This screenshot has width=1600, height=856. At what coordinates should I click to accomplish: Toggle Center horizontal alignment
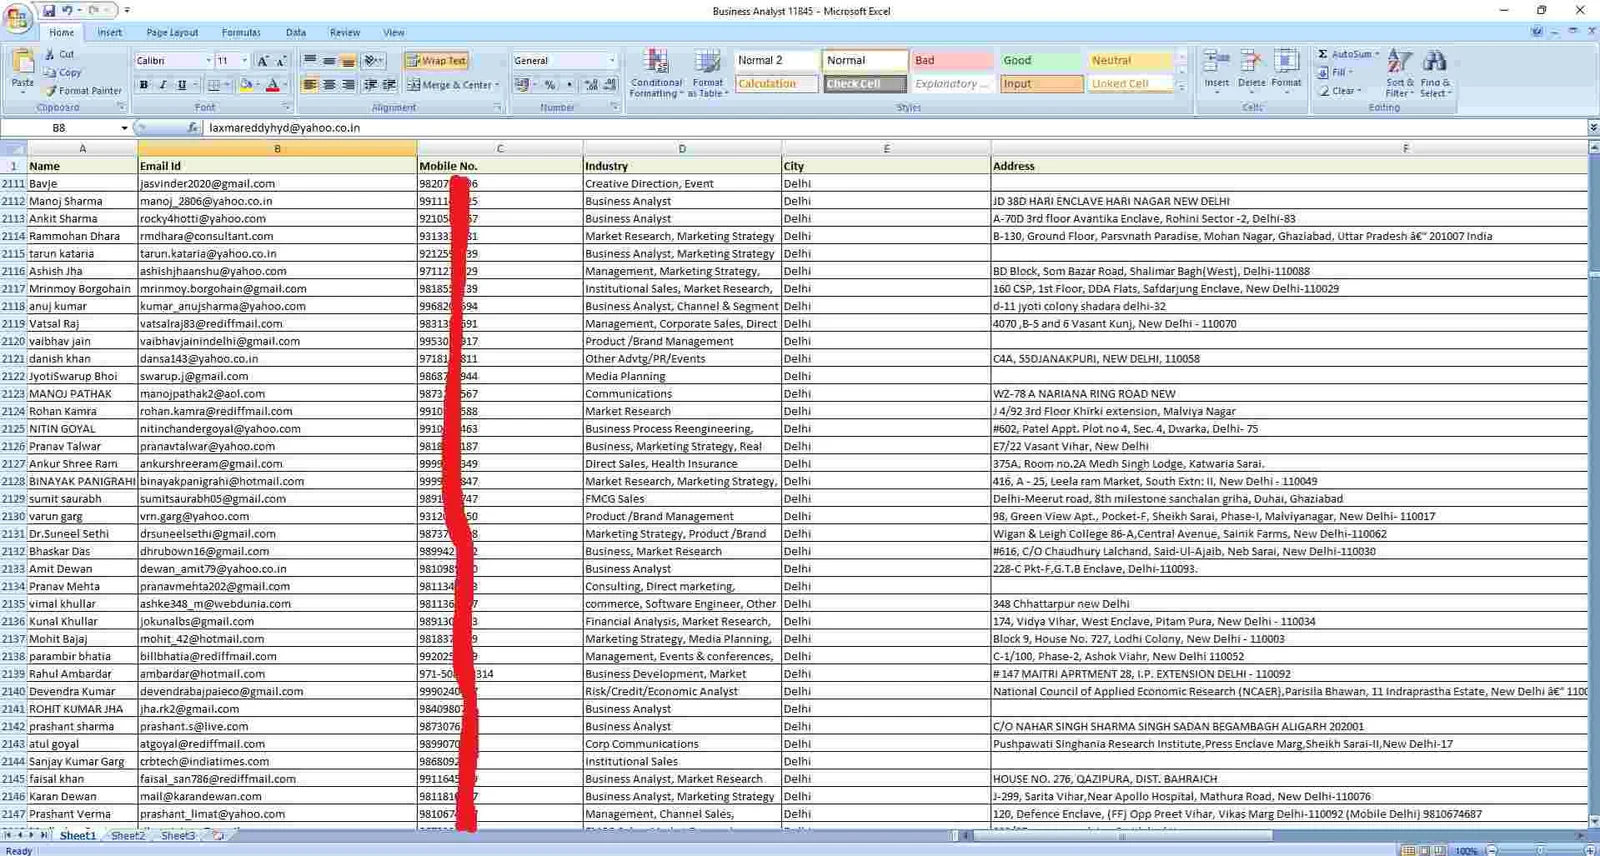point(329,85)
